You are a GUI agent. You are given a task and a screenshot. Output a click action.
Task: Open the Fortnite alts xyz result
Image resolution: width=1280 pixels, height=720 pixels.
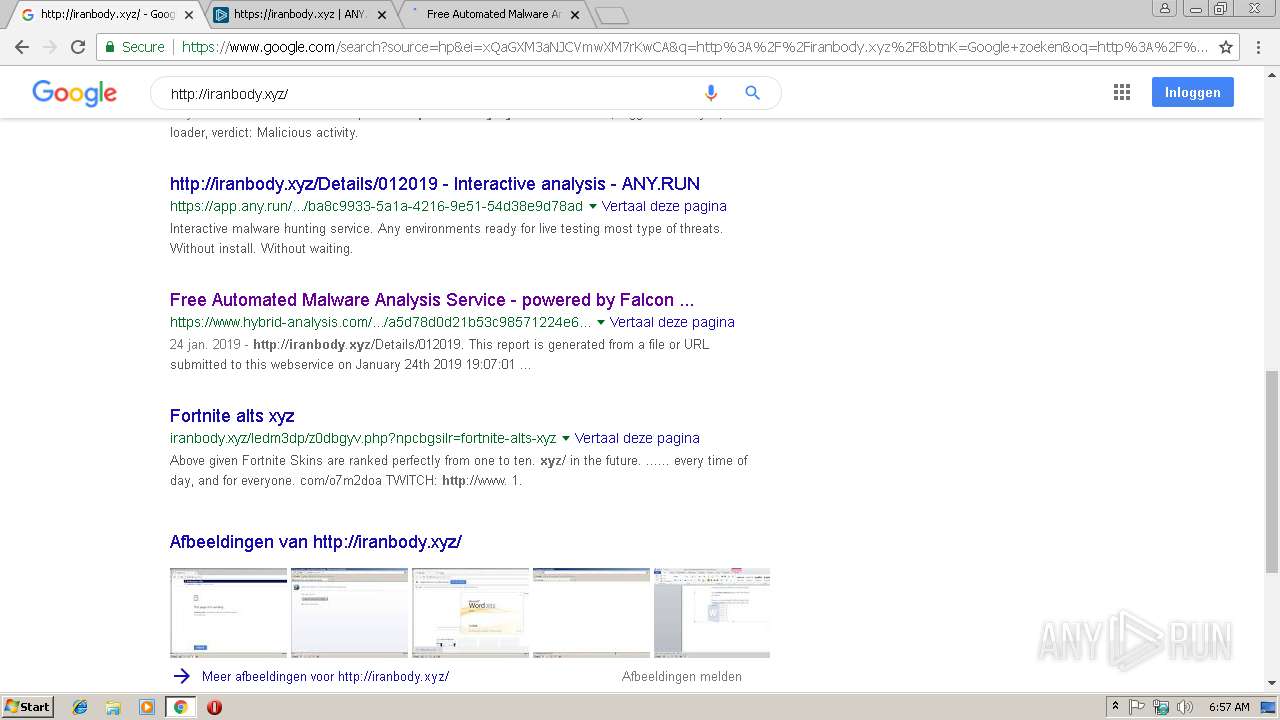point(232,416)
